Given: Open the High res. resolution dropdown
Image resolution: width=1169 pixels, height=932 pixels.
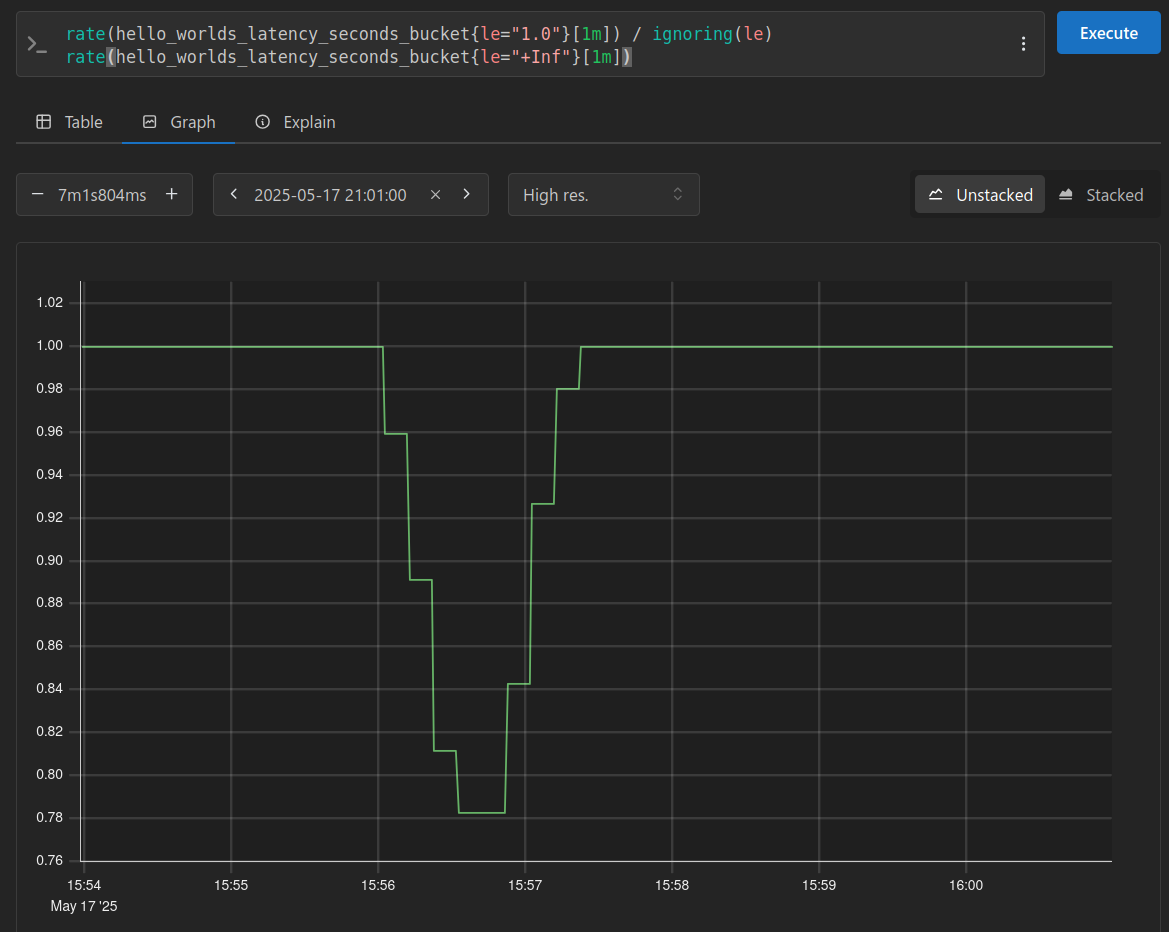Looking at the screenshot, I should [x=603, y=195].
